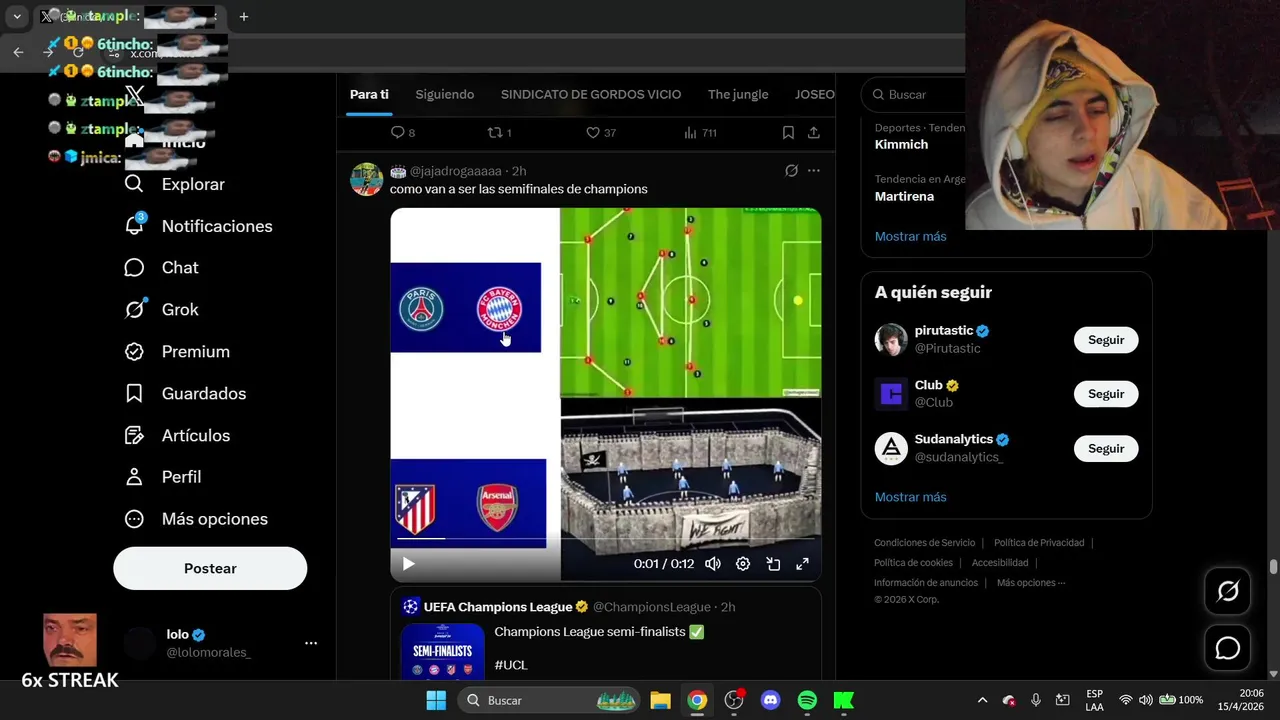Follow pirutastic with Seguir button
This screenshot has height=720, width=1280.
(x=1106, y=340)
